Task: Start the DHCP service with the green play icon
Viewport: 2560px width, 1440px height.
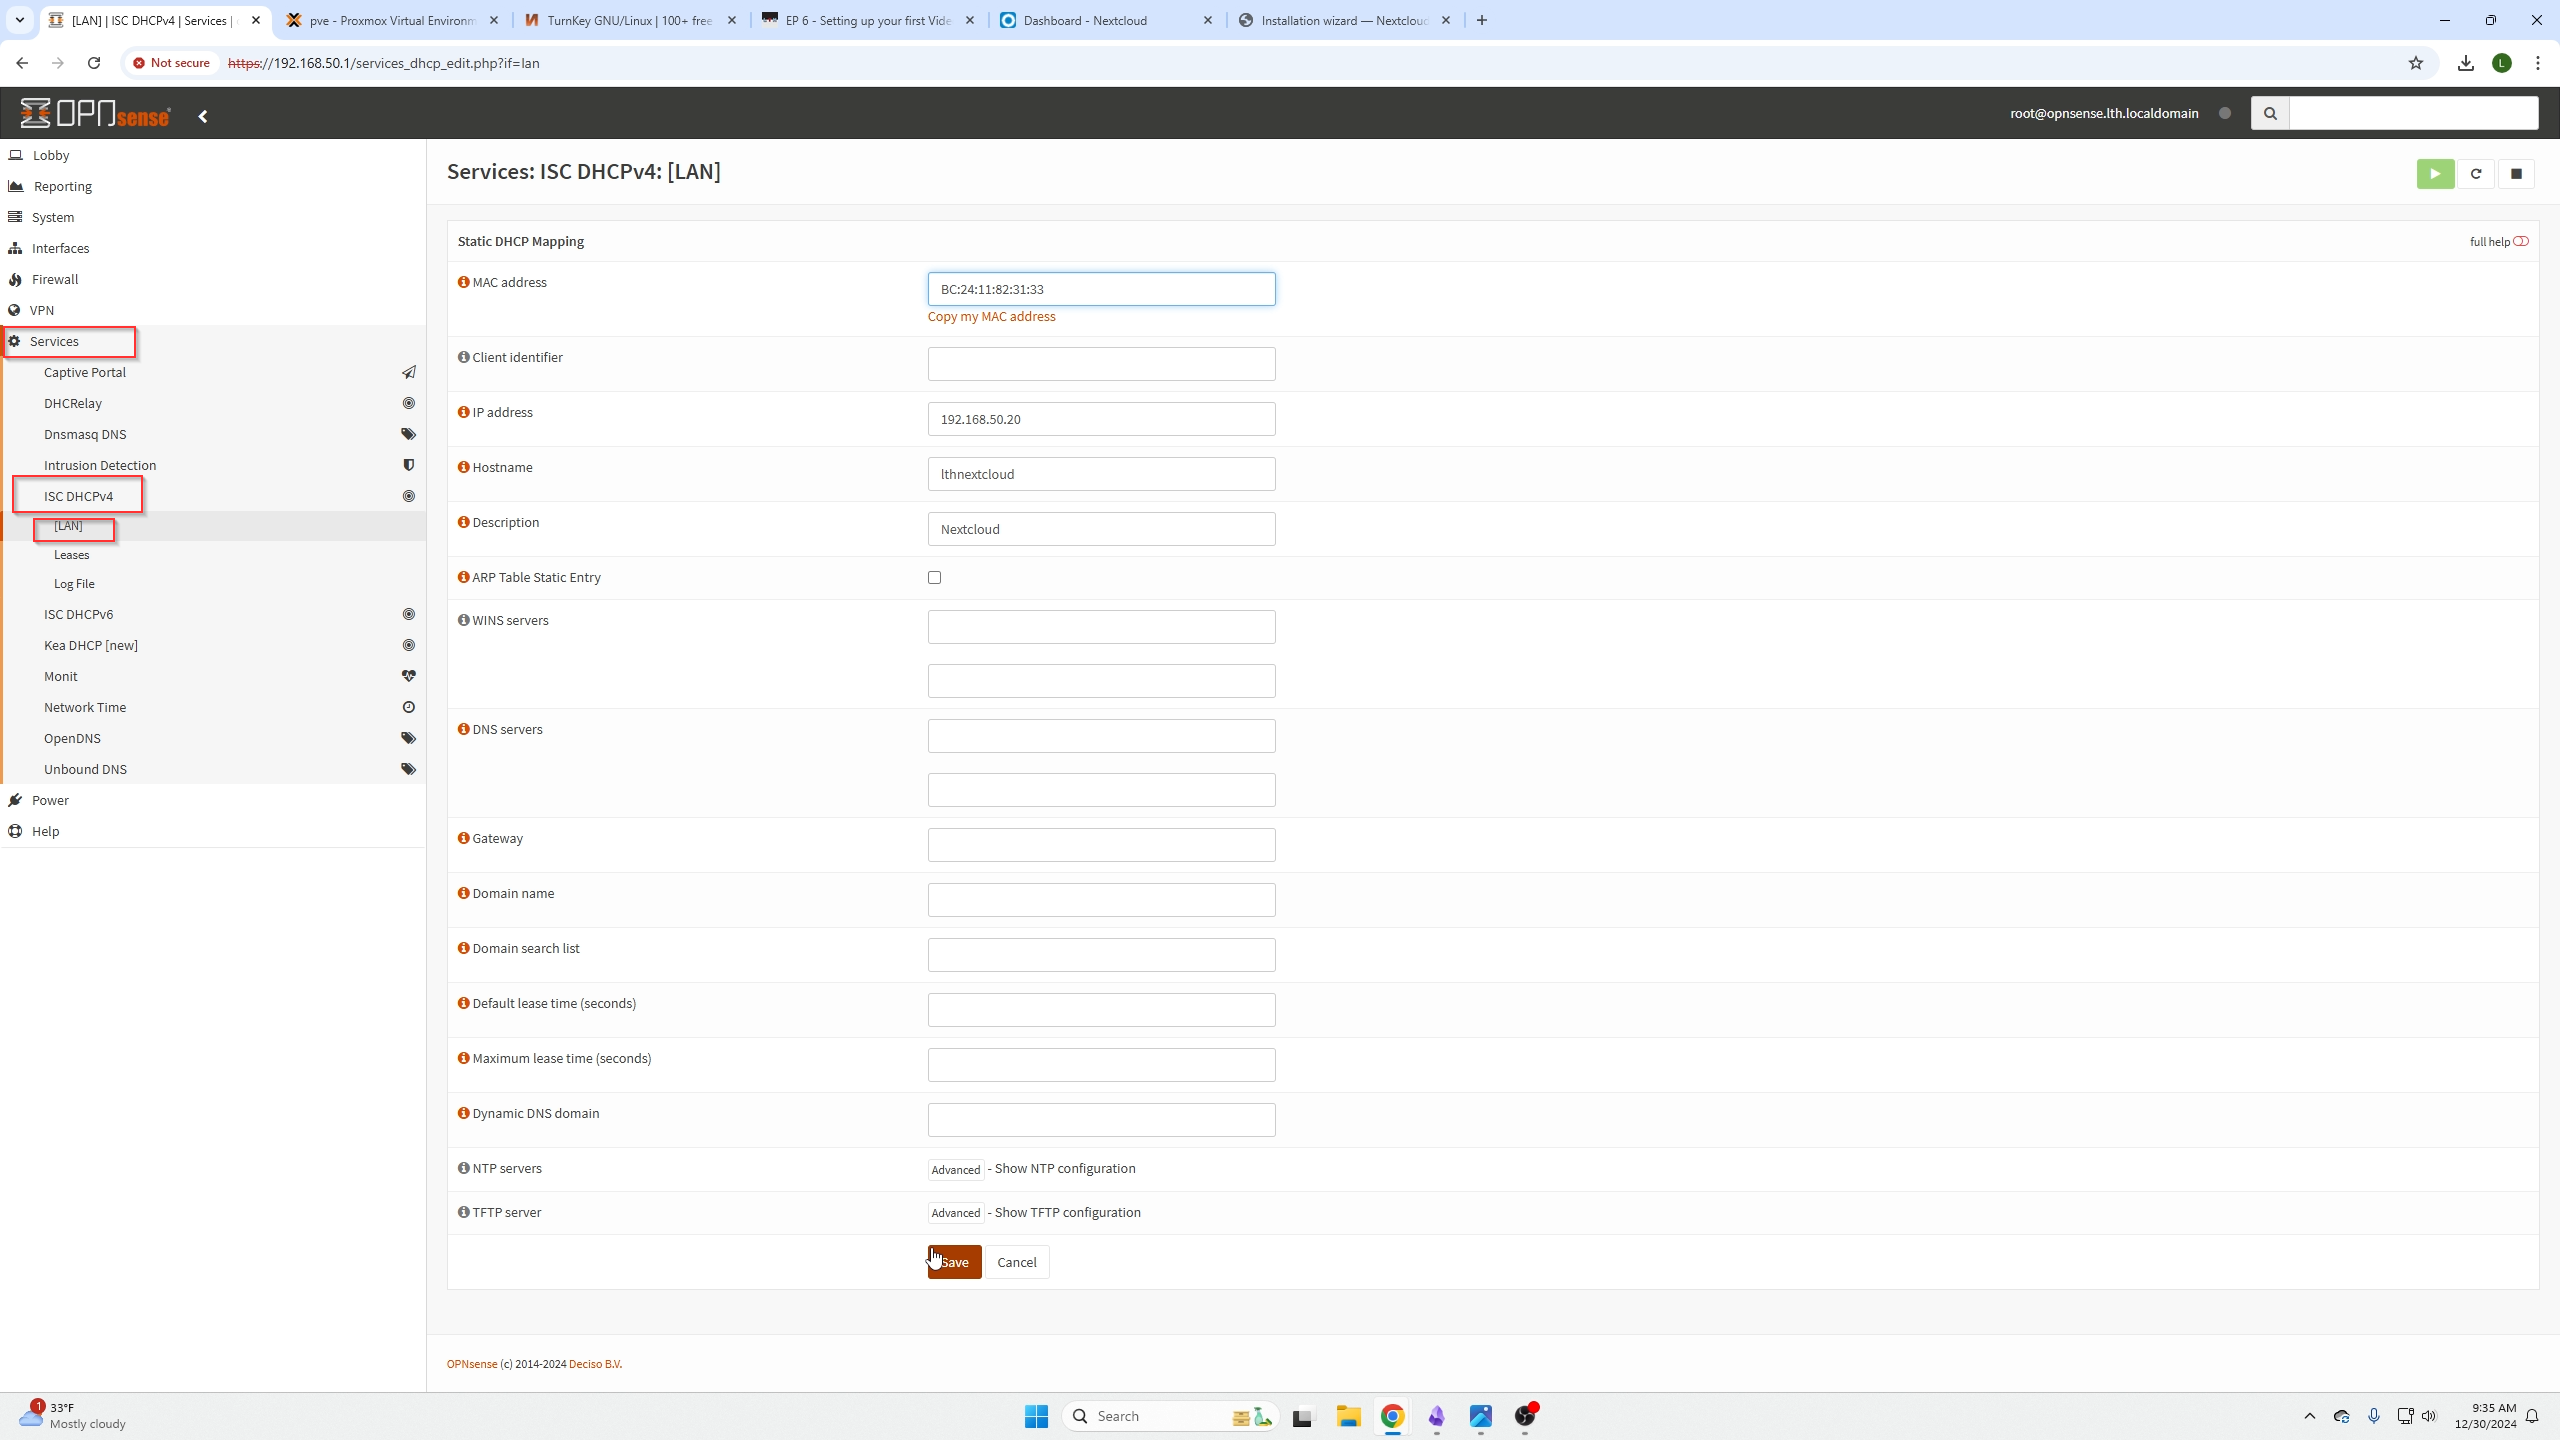Action: coord(2435,174)
